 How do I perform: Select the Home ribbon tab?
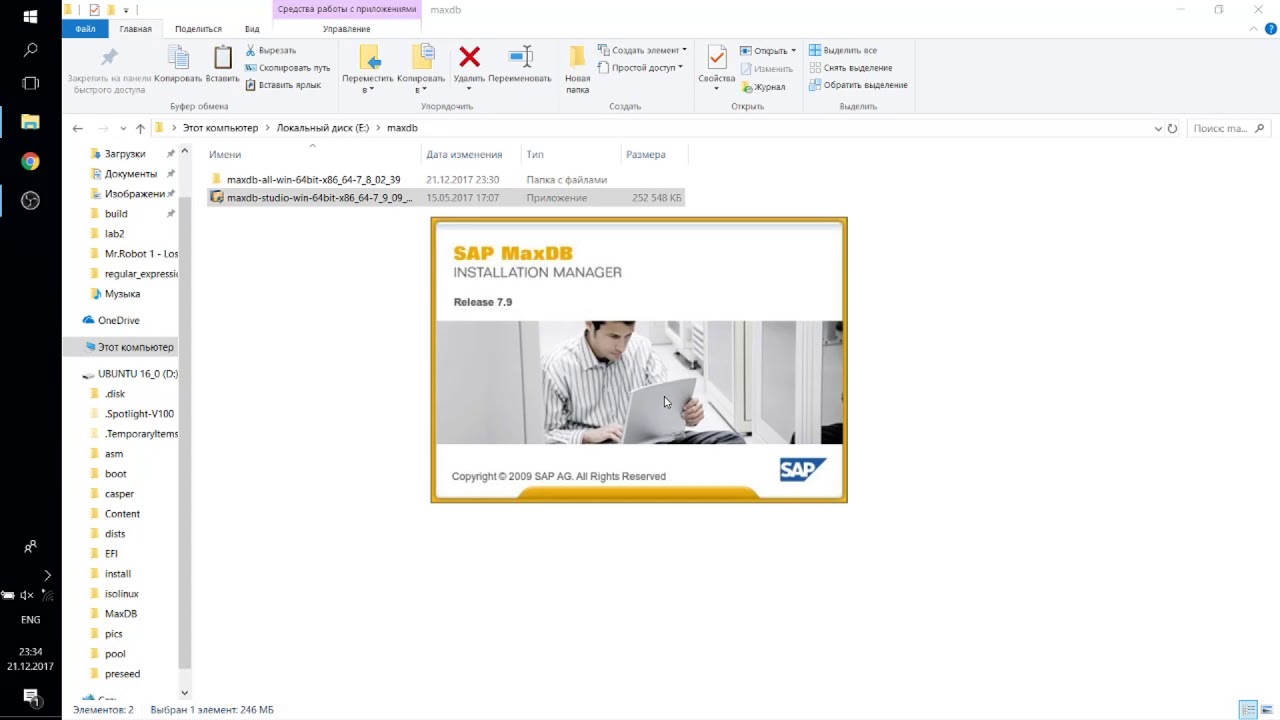[135, 29]
